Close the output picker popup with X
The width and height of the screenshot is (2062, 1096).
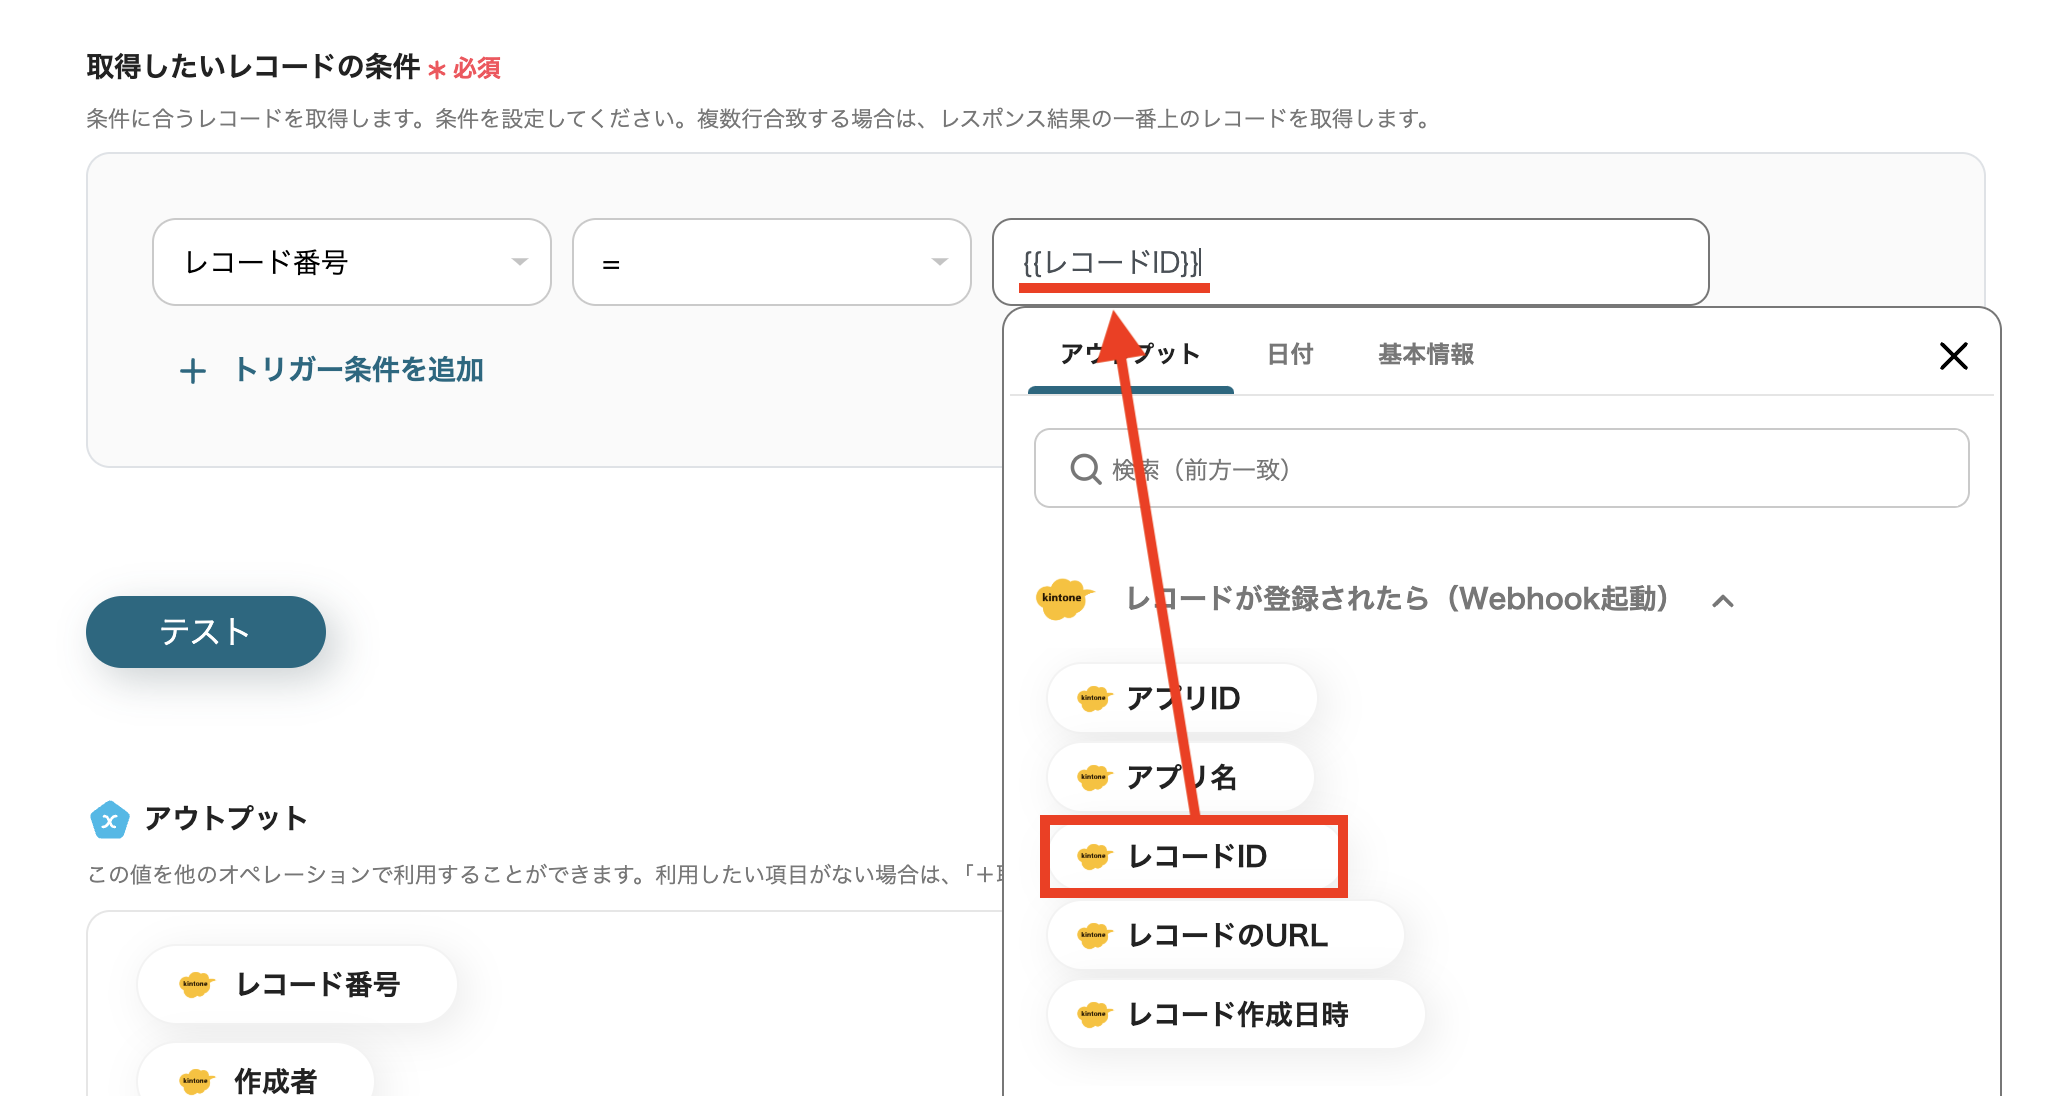pyautogui.click(x=1953, y=355)
